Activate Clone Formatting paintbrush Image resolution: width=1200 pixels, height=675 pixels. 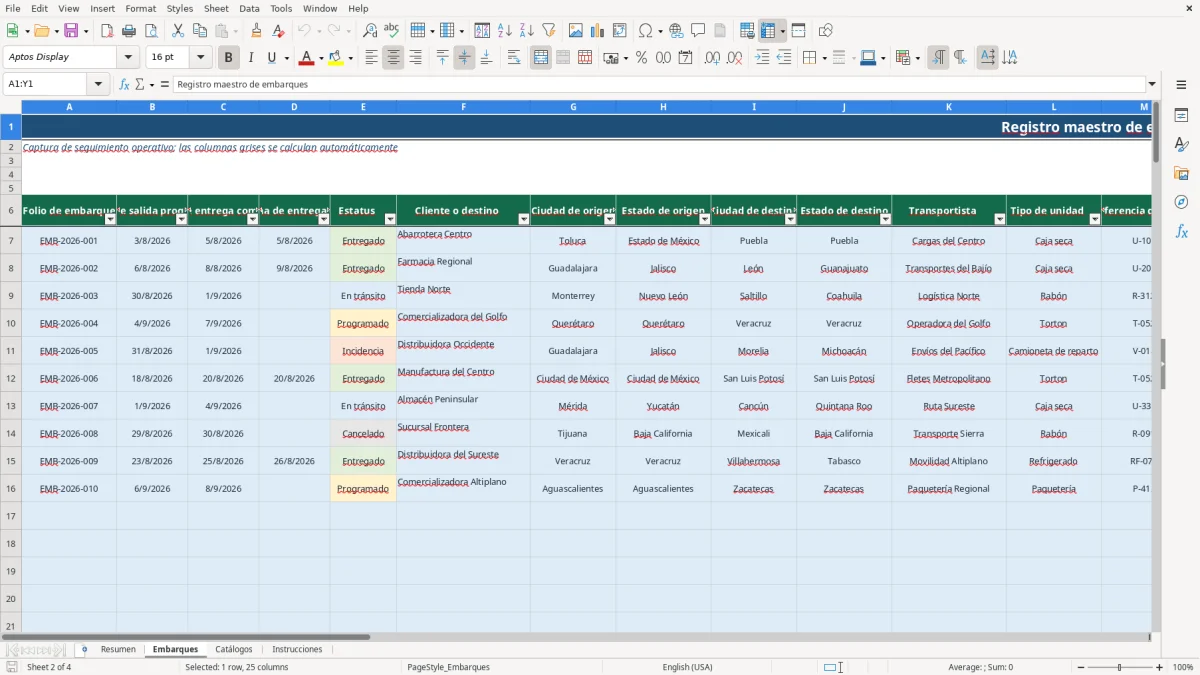pos(257,31)
